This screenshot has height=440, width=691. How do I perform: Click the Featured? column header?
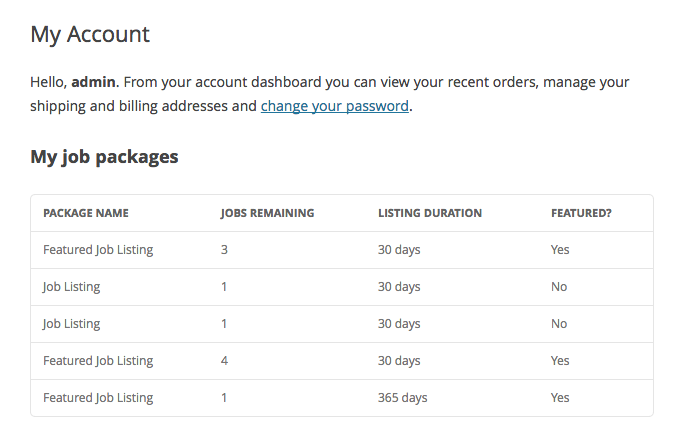(581, 213)
